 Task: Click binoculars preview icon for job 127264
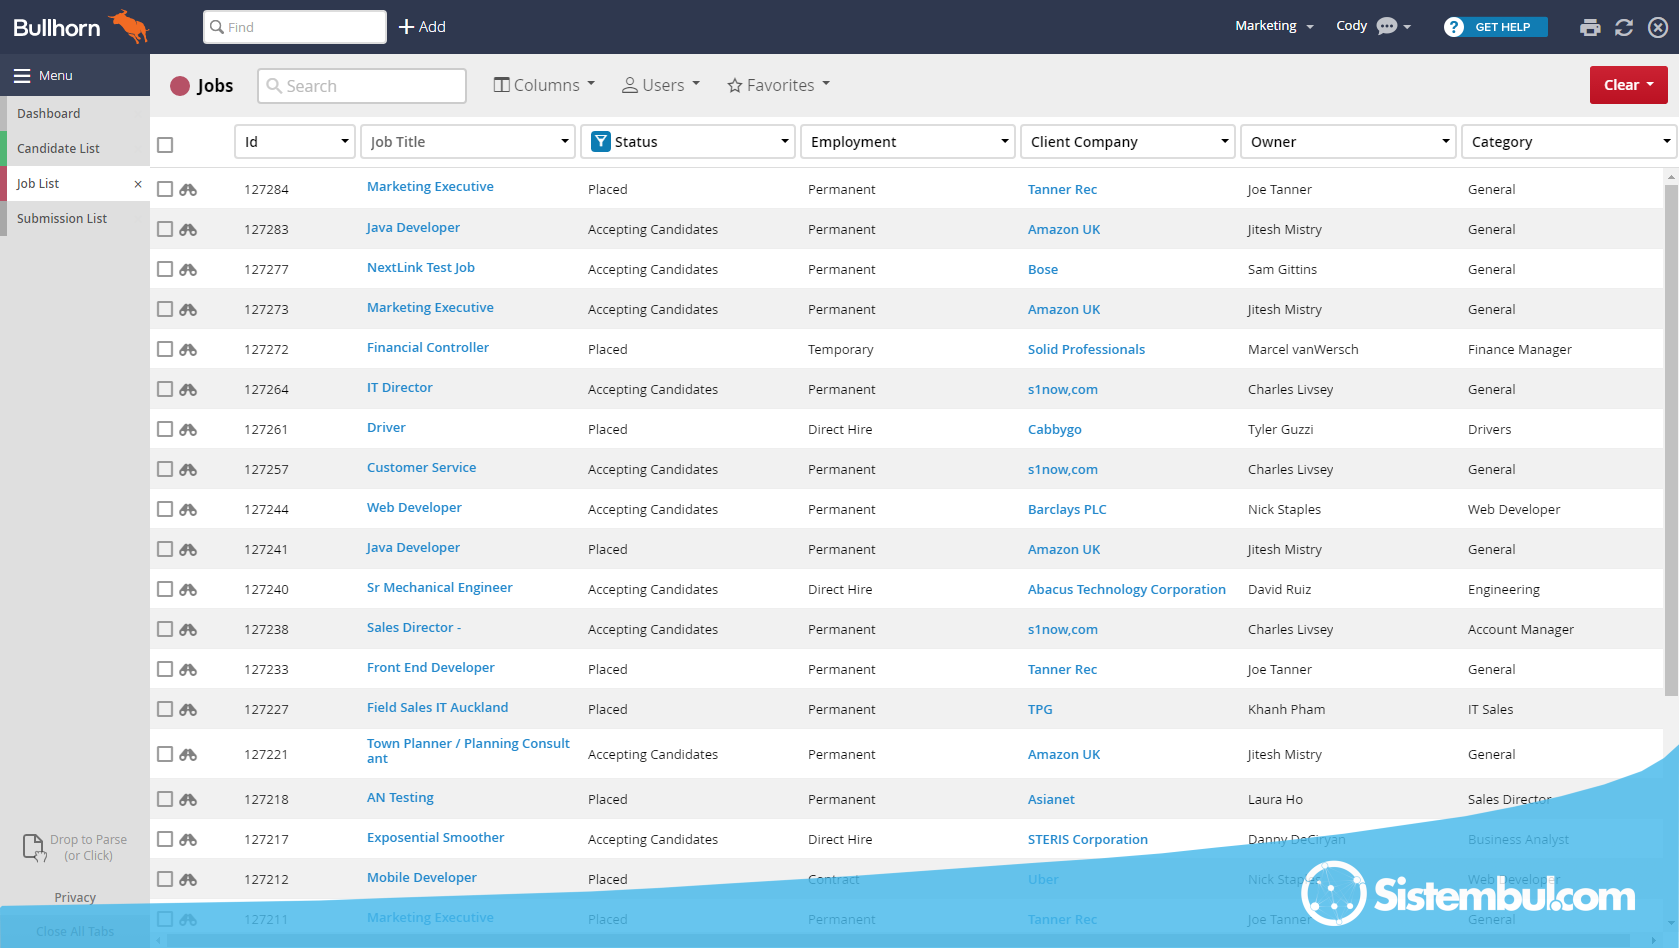[188, 389]
